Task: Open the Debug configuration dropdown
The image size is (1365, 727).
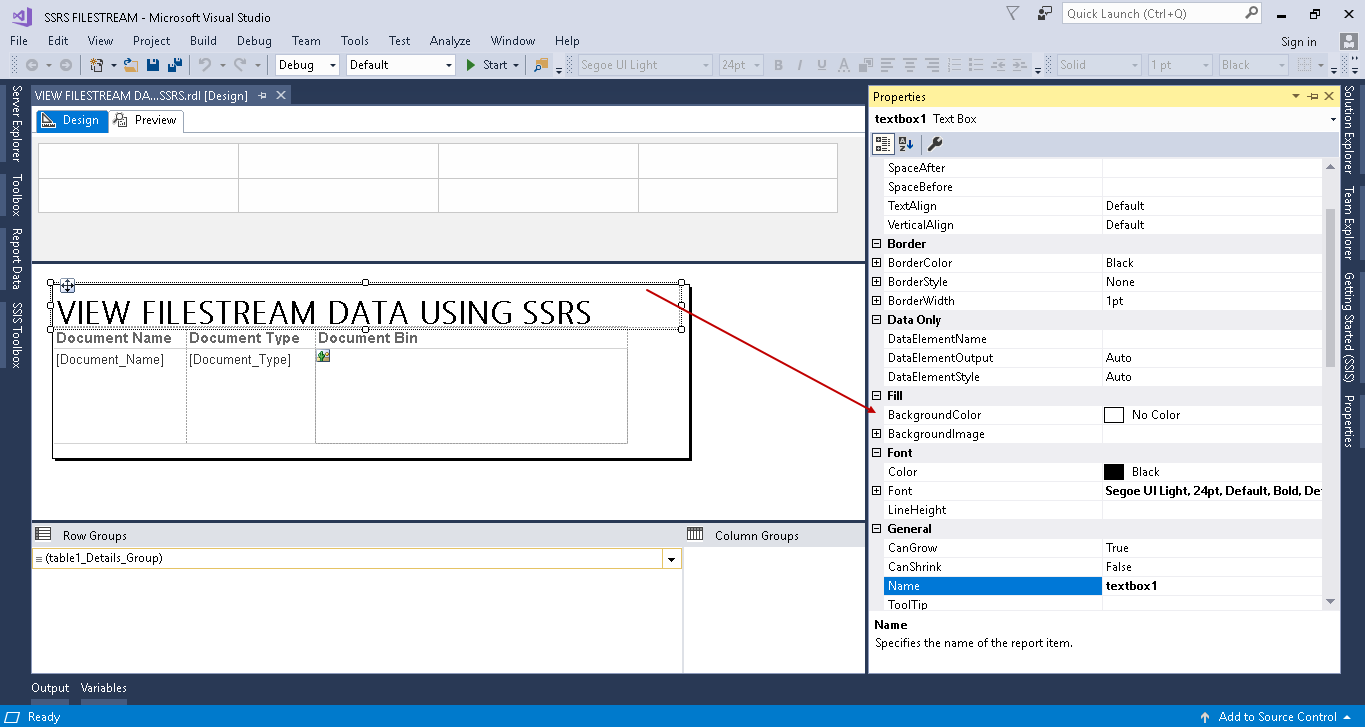Action: click(x=333, y=65)
